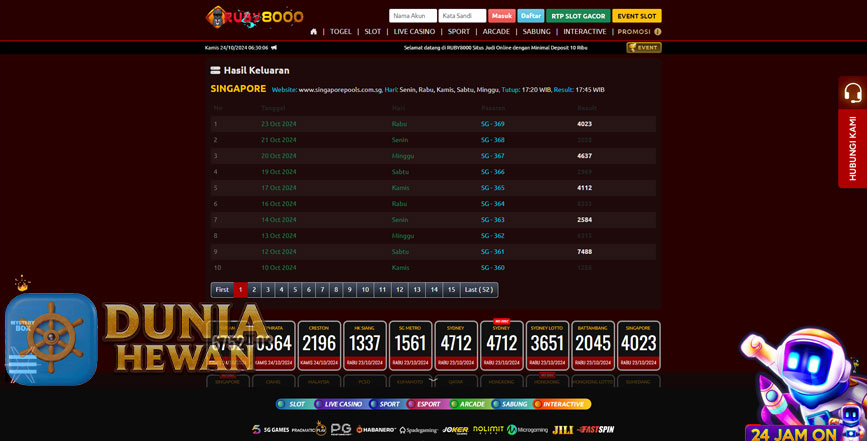Select LIVE CASINO in the colorful category bar
867x441 pixels.
coord(340,404)
